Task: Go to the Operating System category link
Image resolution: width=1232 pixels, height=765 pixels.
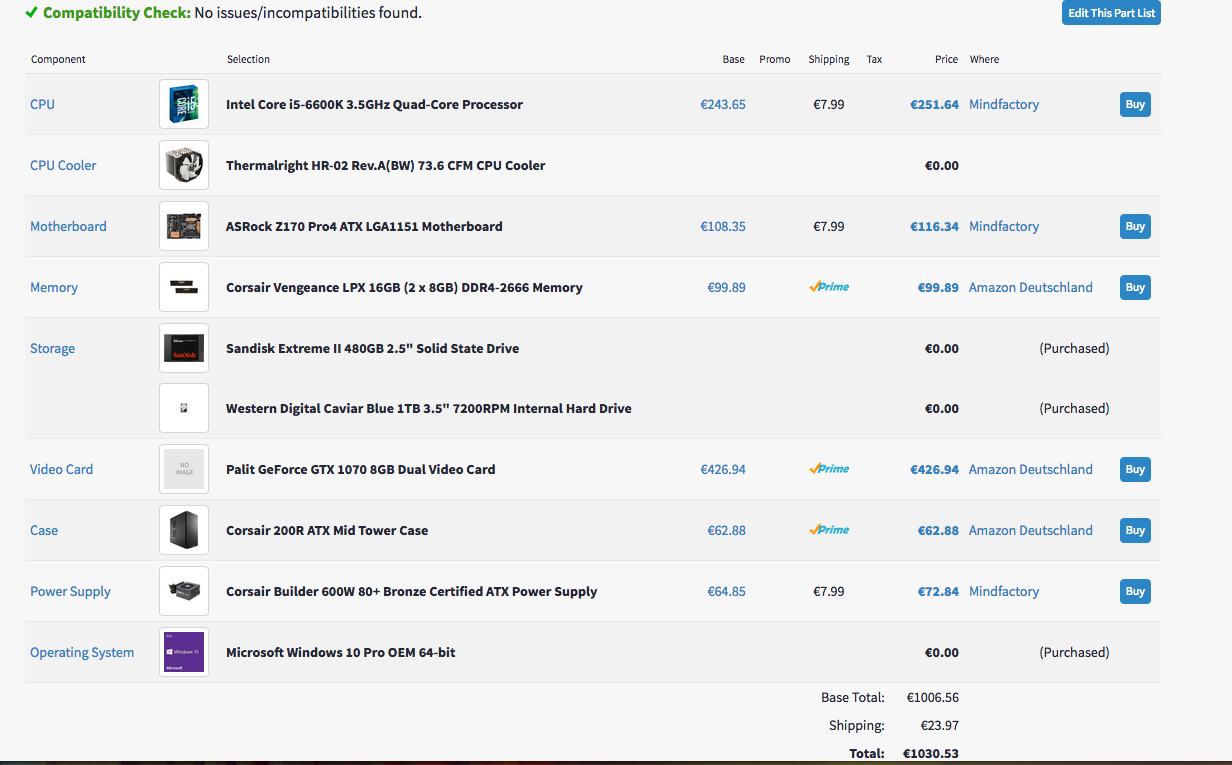Action: coord(82,652)
